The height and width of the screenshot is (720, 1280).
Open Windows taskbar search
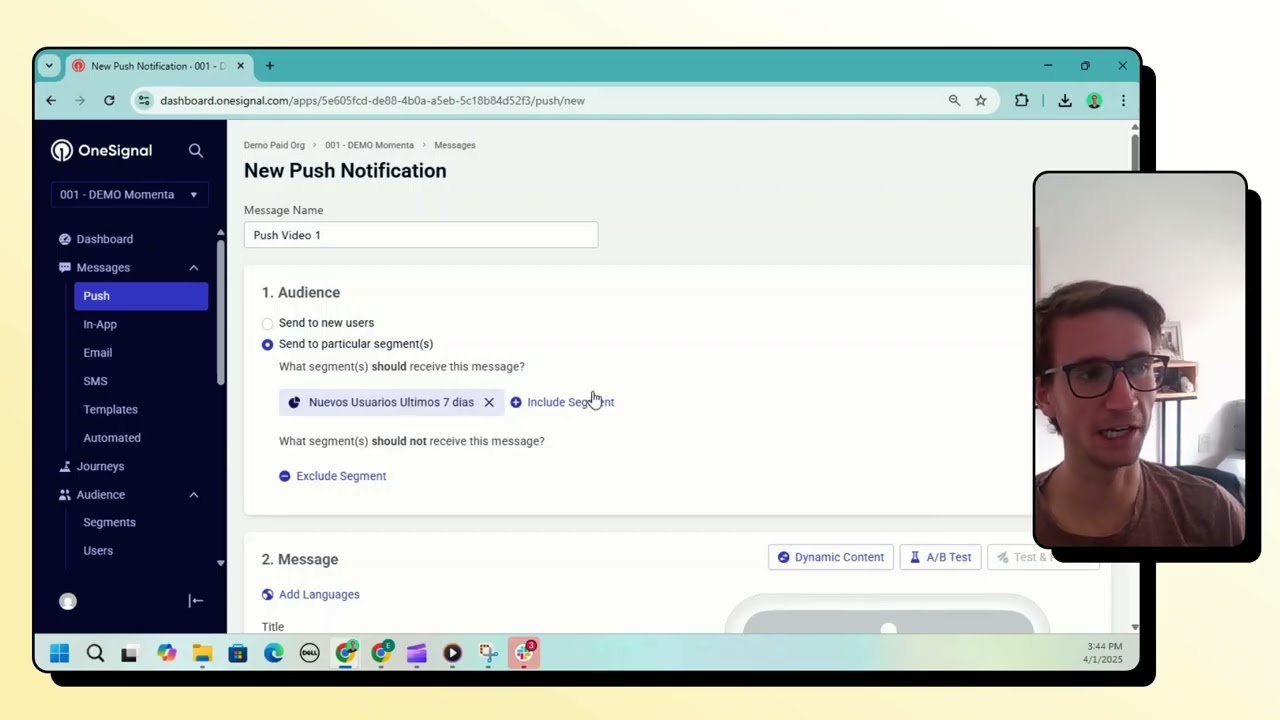95,653
